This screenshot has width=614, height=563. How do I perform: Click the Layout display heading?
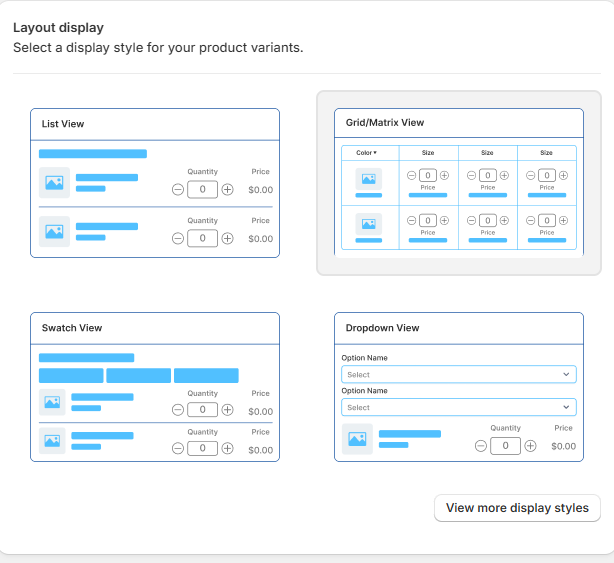click(58, 28)
